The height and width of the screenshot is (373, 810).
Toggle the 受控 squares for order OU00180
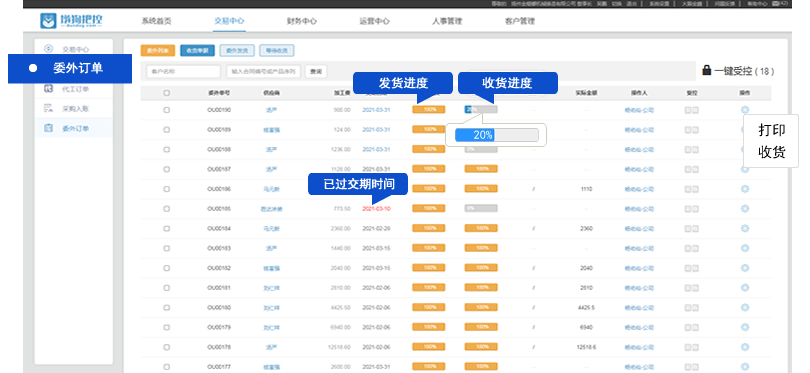pyautogui.click(x=691, y=308)
